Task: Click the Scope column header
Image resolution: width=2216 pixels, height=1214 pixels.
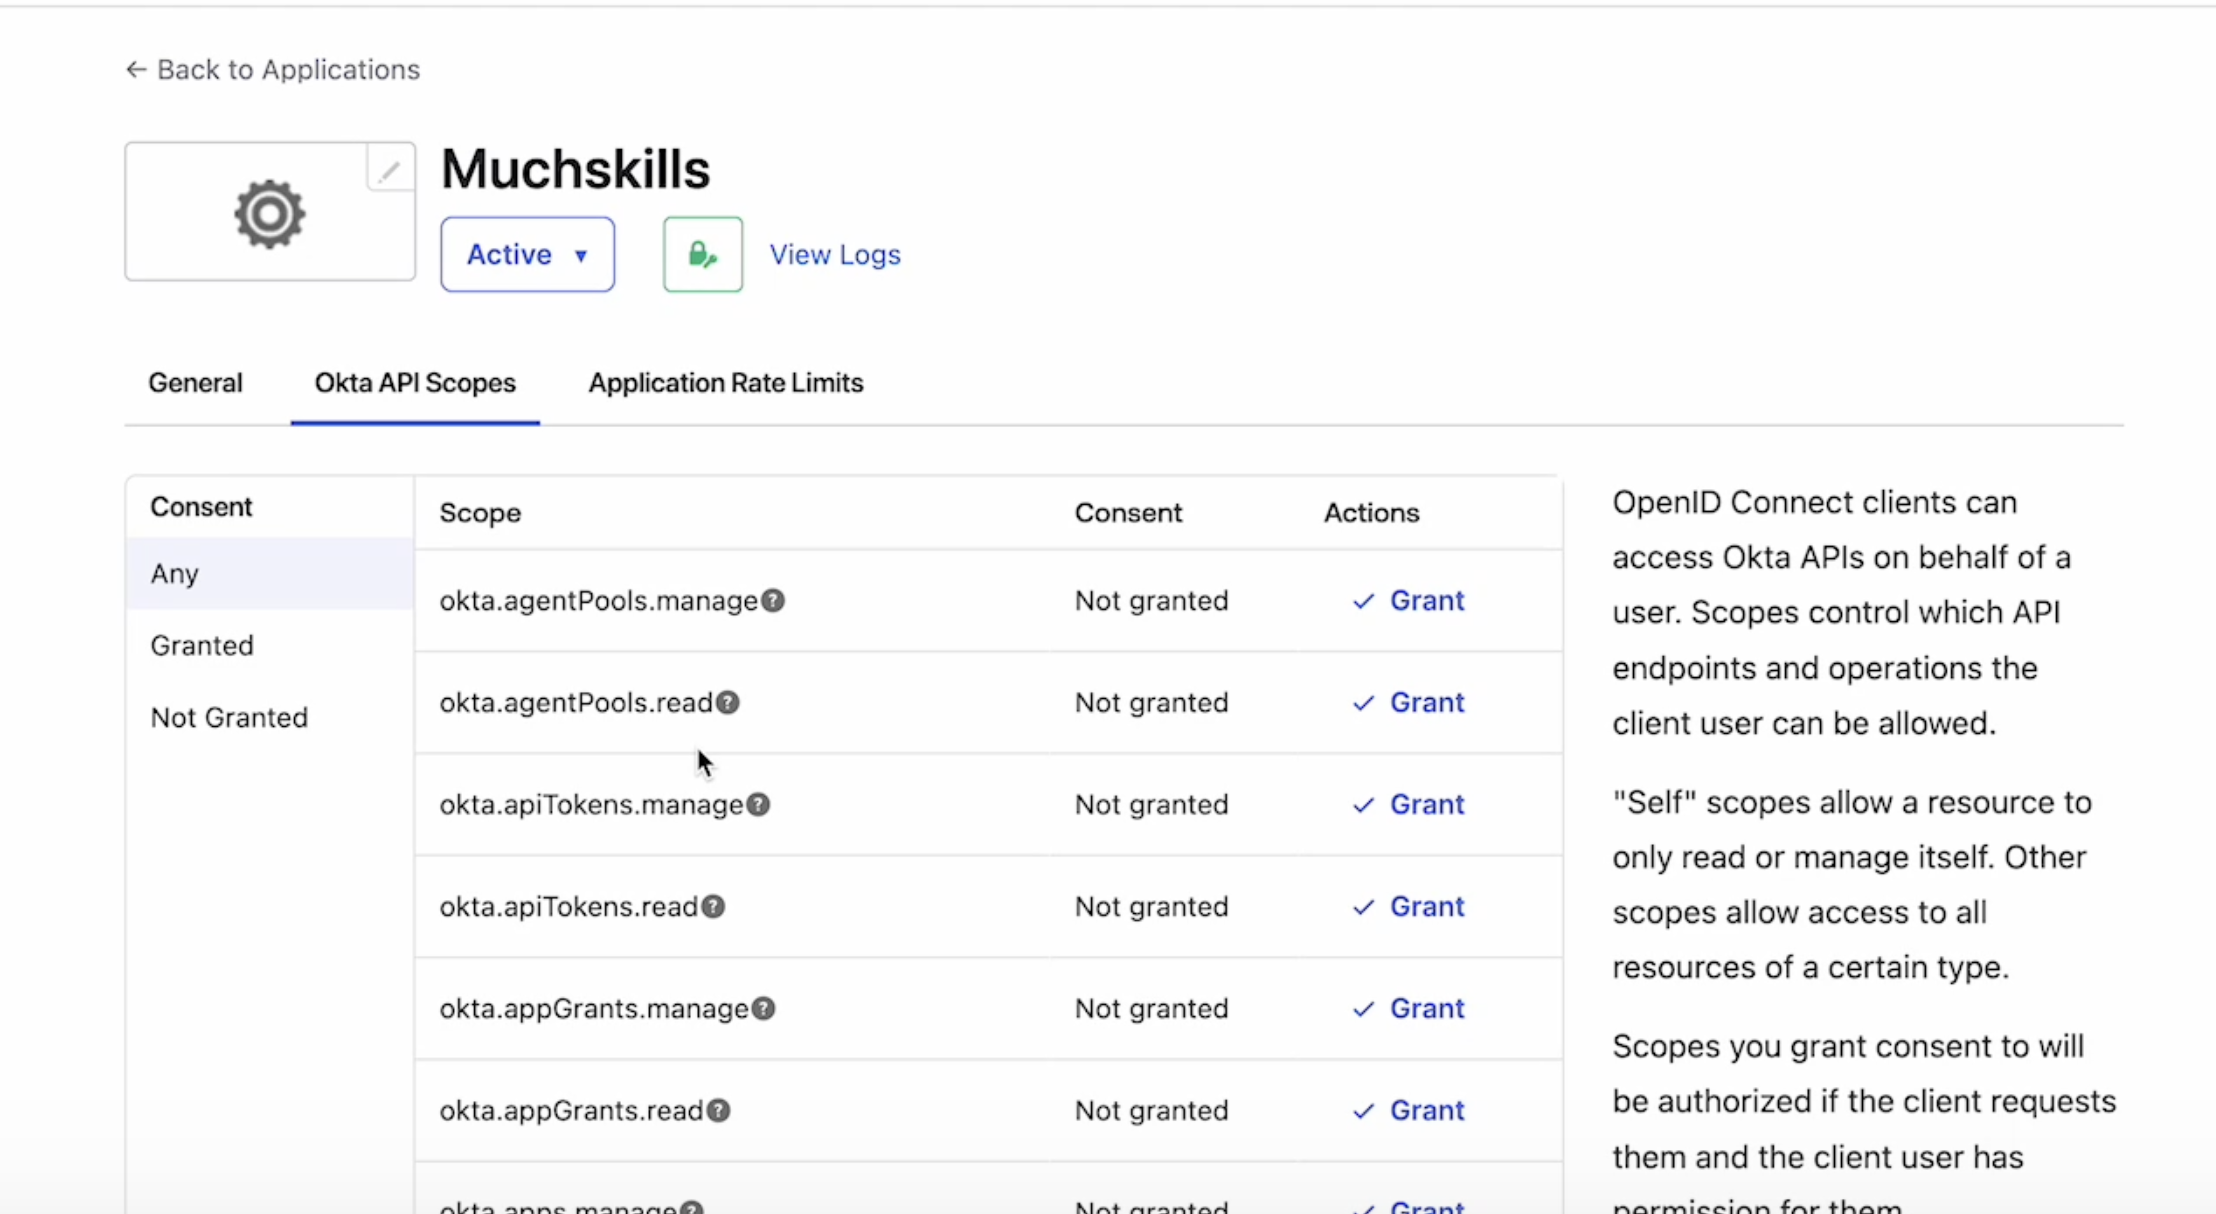Action: point(480,512)
